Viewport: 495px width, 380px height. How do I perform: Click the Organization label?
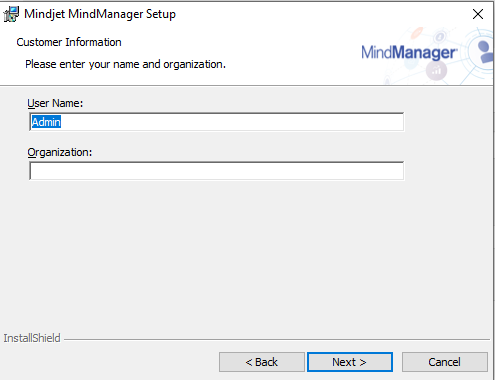(60, 152)
